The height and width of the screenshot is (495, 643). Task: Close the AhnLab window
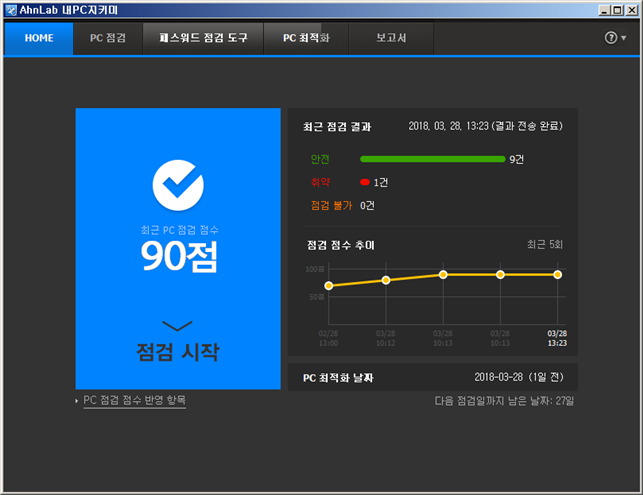pyautogui.click(x=632, y=10)
